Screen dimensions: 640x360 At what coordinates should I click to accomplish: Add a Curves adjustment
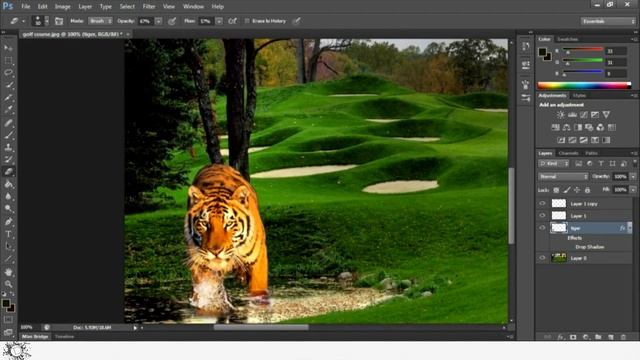[x=584, y=115]
